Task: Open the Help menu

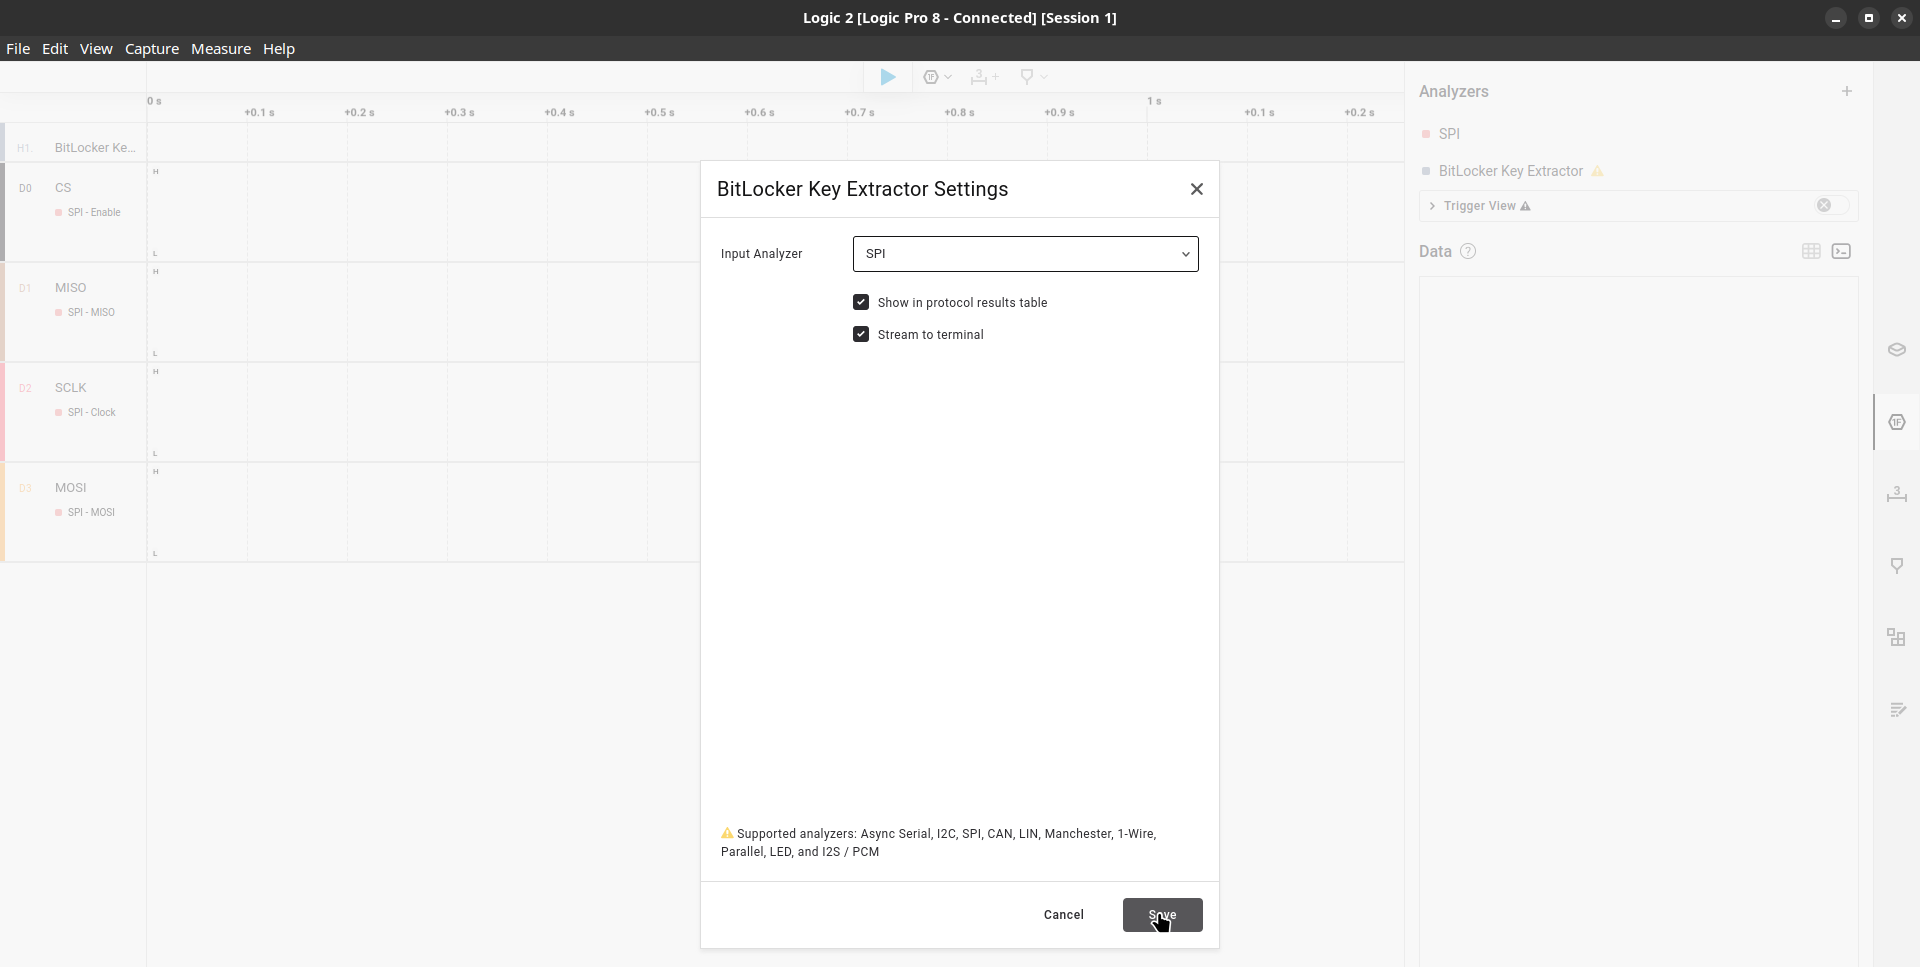Action: point(279,49)
